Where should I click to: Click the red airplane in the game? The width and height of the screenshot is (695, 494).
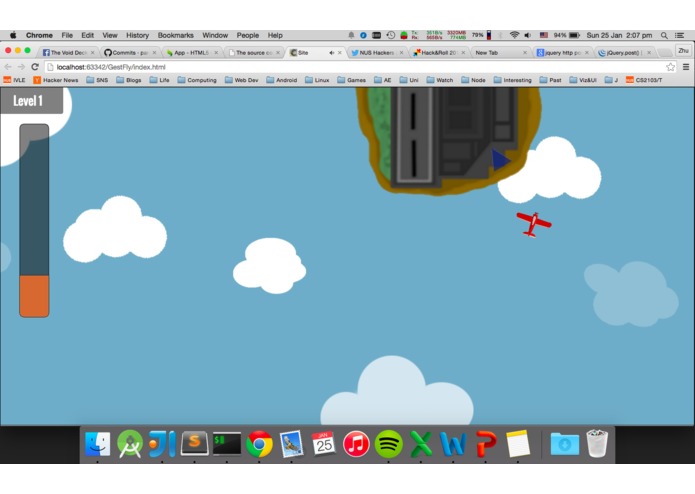[x=534, y=224]
